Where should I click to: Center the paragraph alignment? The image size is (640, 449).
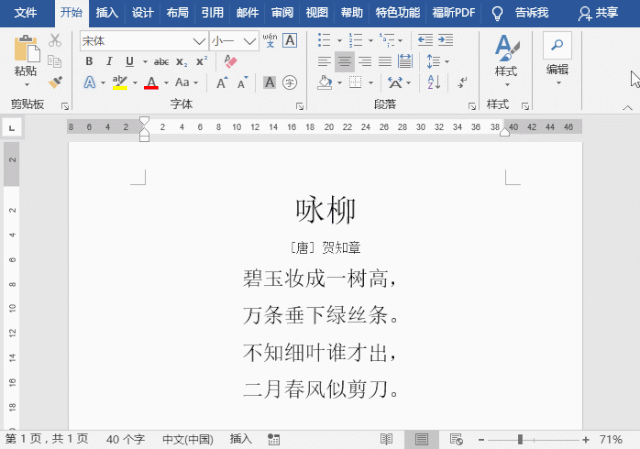pyautogui.click(x=344, y=62)
